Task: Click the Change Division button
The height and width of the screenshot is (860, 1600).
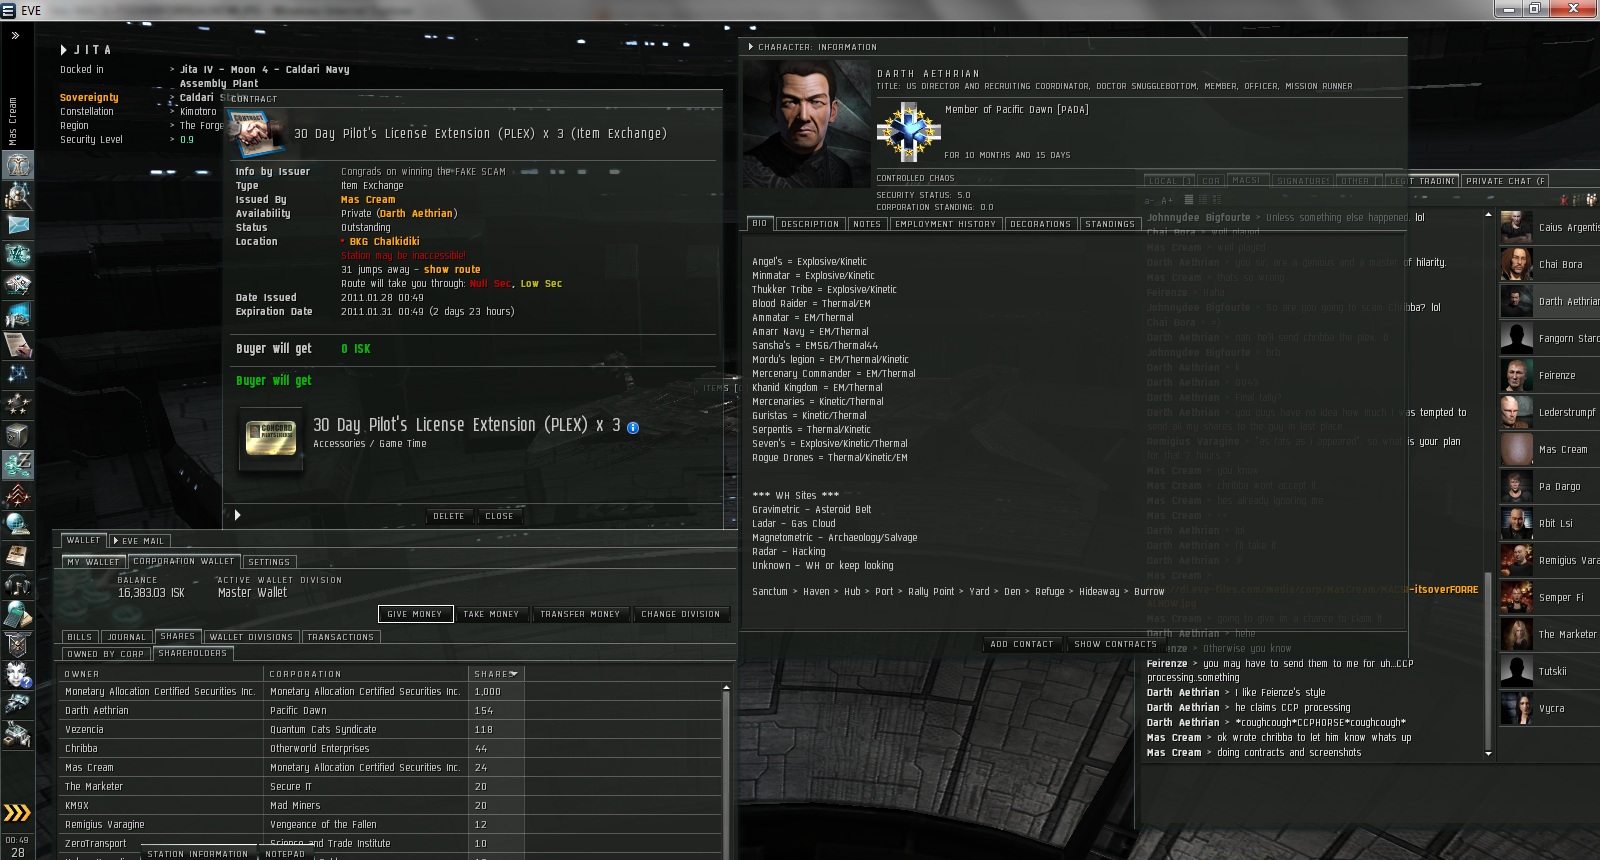Action: point(681,614)
